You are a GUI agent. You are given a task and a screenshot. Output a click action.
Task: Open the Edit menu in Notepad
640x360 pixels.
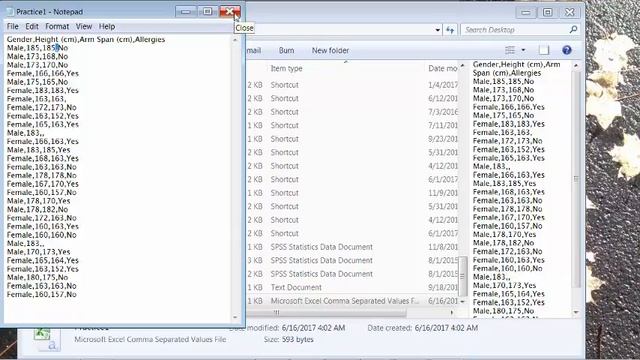[x=31, y=27]
